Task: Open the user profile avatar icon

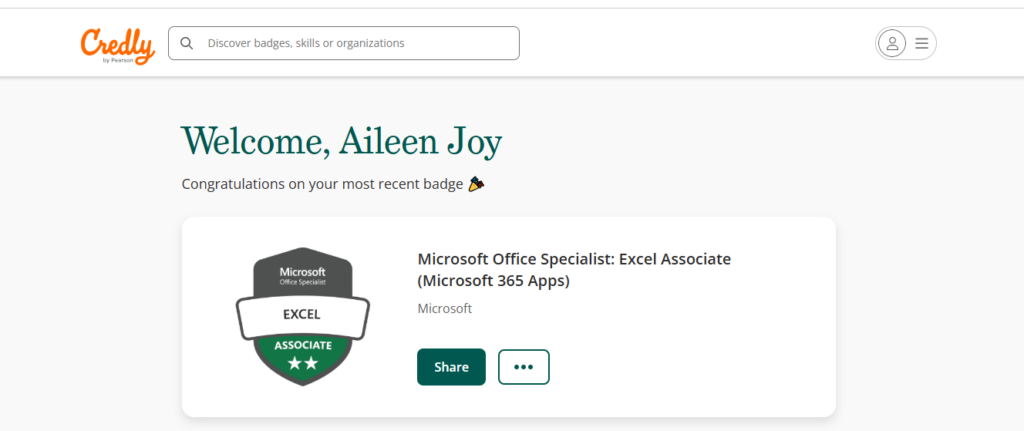Action: (x=891, y=43)
